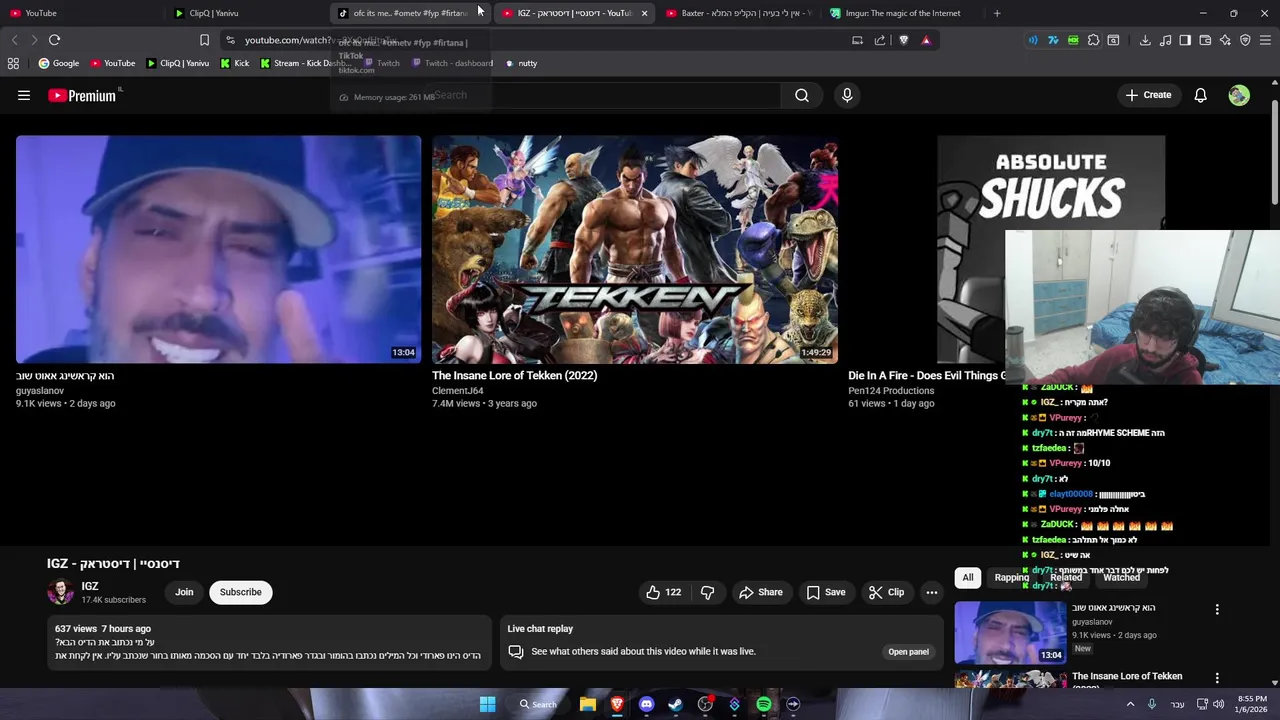Image resolution: width=1280 pixels, height=720 pixels.
Task: Switch to the Baxter YouTube tab
Action: click(x=738, y=13)
